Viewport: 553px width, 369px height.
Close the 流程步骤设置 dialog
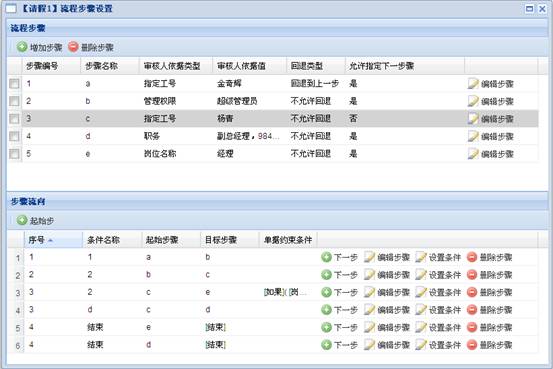click(x=542, y=8)
